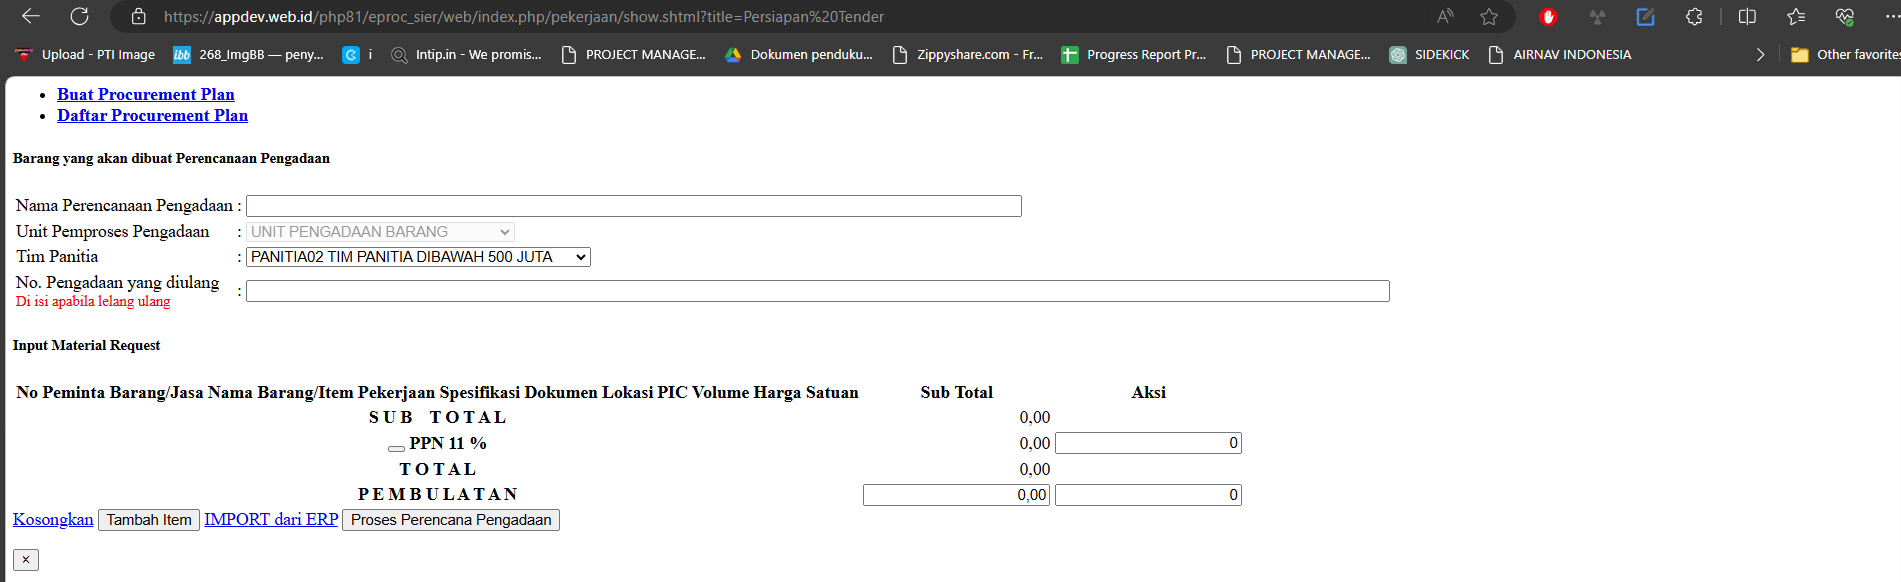Open Tim Panitia dropdown

tap(418, 257)
